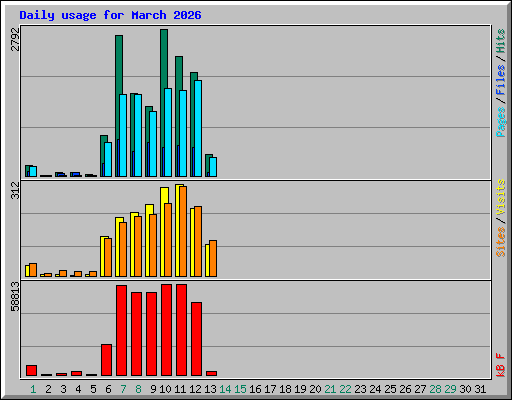Click day 29 on the date axis
The width and height of the screenshot is (512, 400).
[x=450, y=389]
